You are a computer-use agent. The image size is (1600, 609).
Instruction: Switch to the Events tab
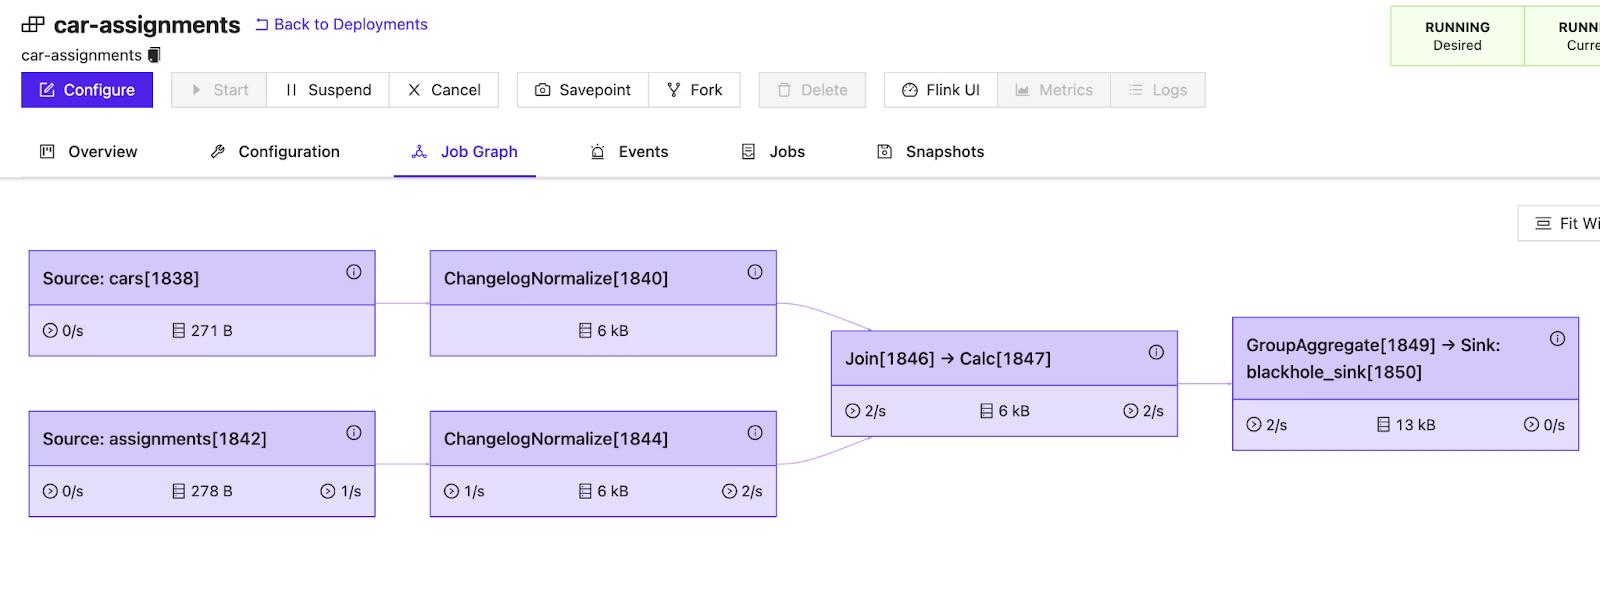pyautogui.click(x=629, y=152)
